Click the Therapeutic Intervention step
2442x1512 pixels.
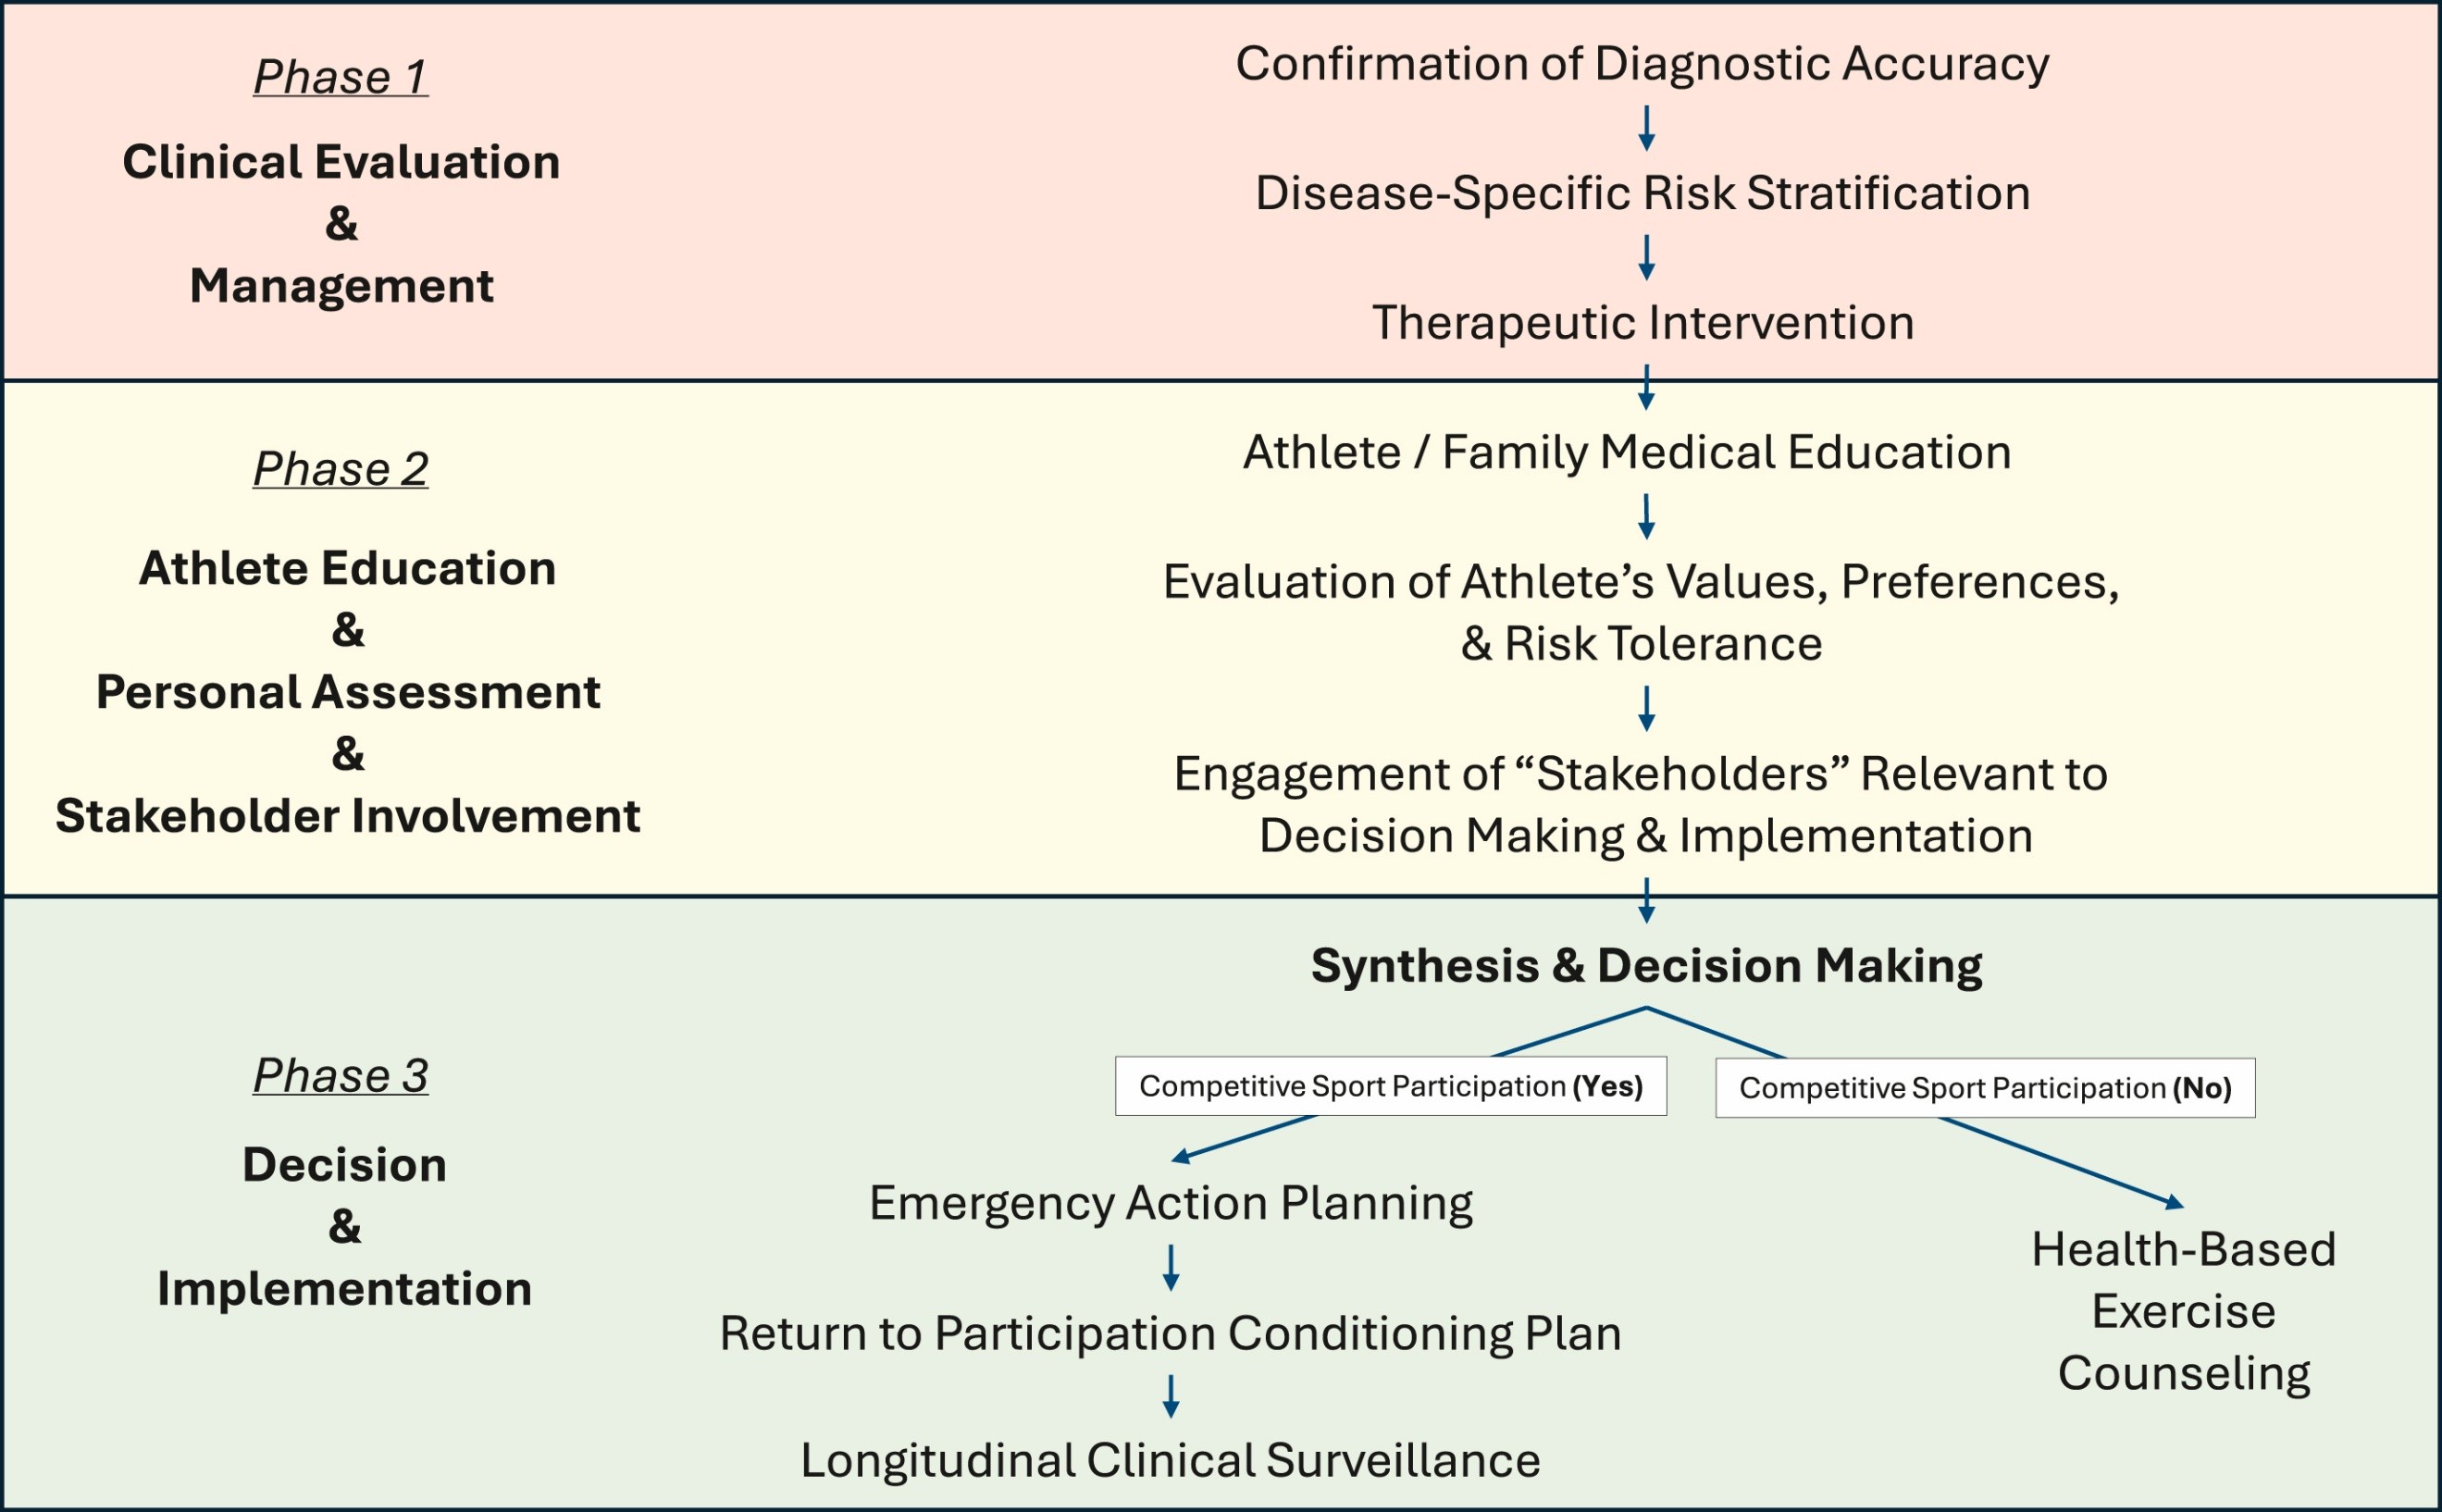[x=1642, y=323]
